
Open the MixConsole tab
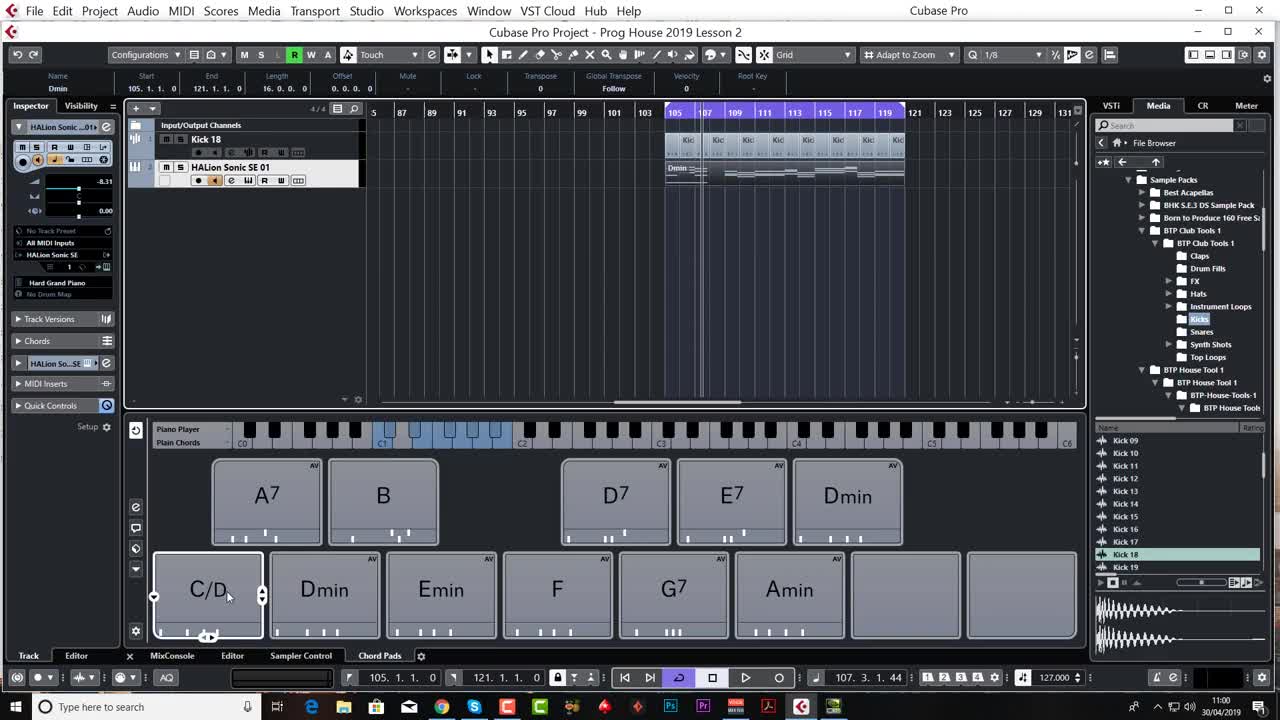pyautogui.click(x=172, y=656)
